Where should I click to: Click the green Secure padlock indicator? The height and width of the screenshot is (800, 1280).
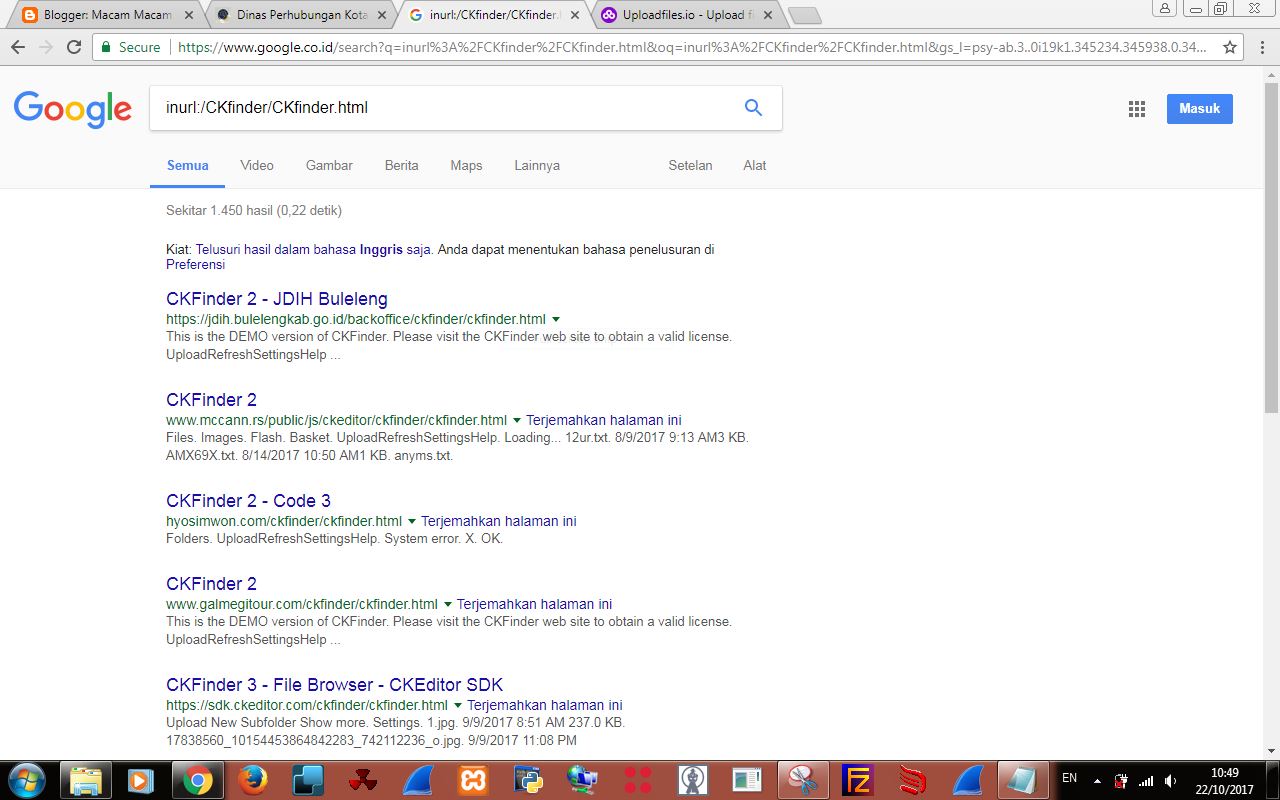coord(130,47)
